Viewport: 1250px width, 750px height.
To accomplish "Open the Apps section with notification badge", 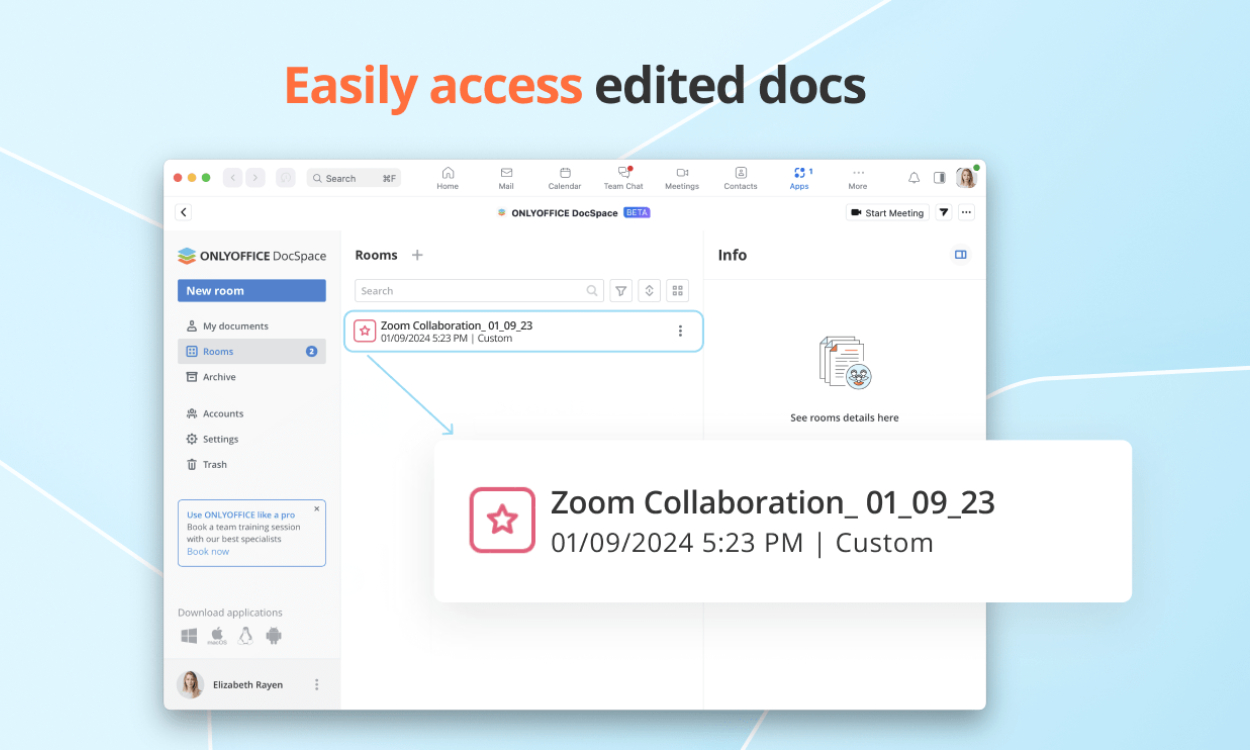I will click(x=799, y=177).
